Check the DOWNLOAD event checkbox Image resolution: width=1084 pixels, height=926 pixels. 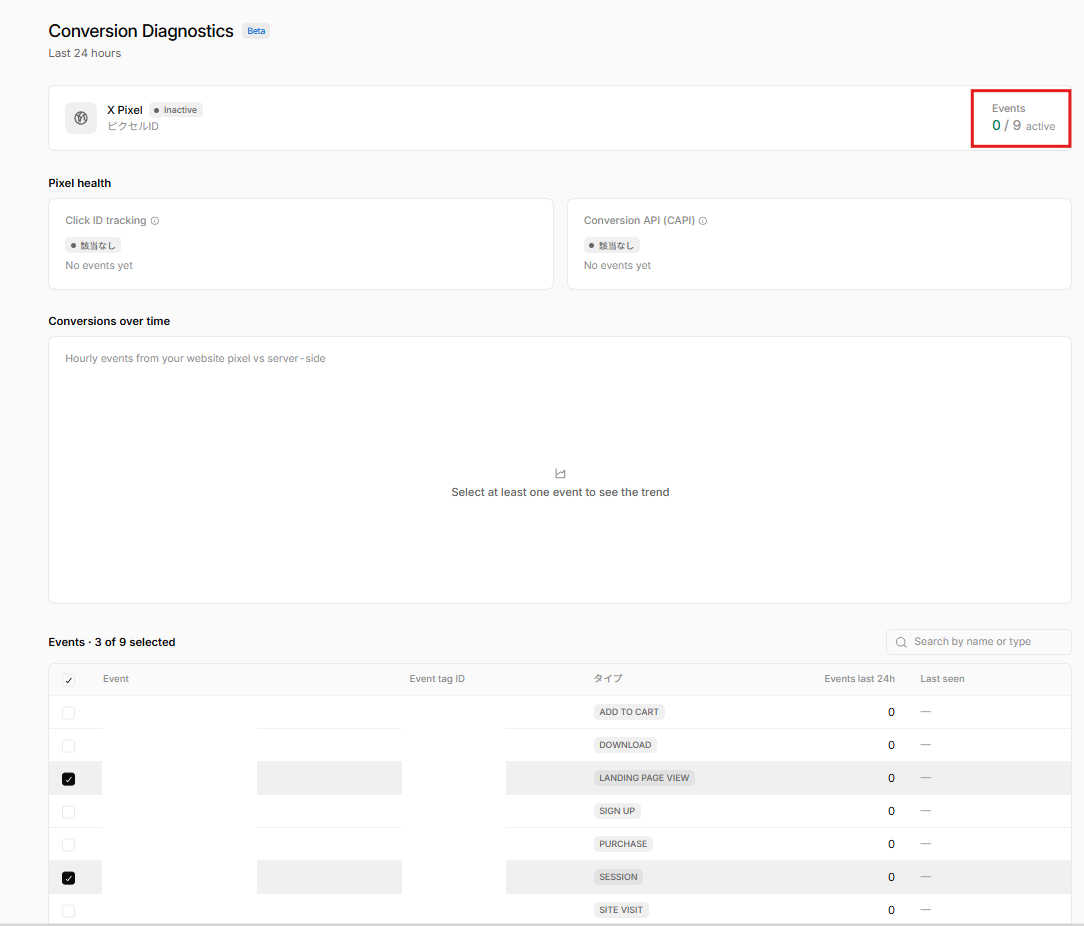(x=68, y=746)
